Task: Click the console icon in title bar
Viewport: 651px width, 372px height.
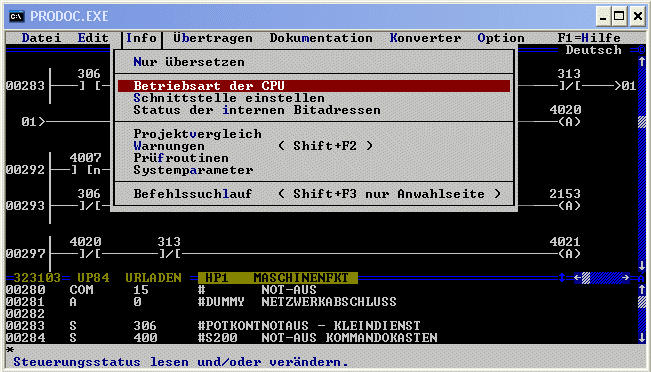Action: pos(17,16)
